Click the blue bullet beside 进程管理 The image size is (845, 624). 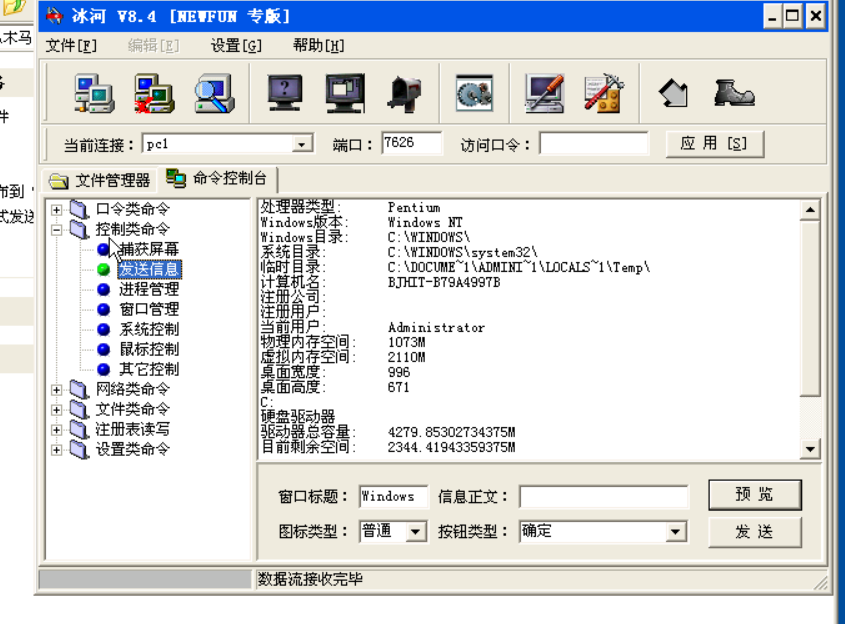point(103,289)
